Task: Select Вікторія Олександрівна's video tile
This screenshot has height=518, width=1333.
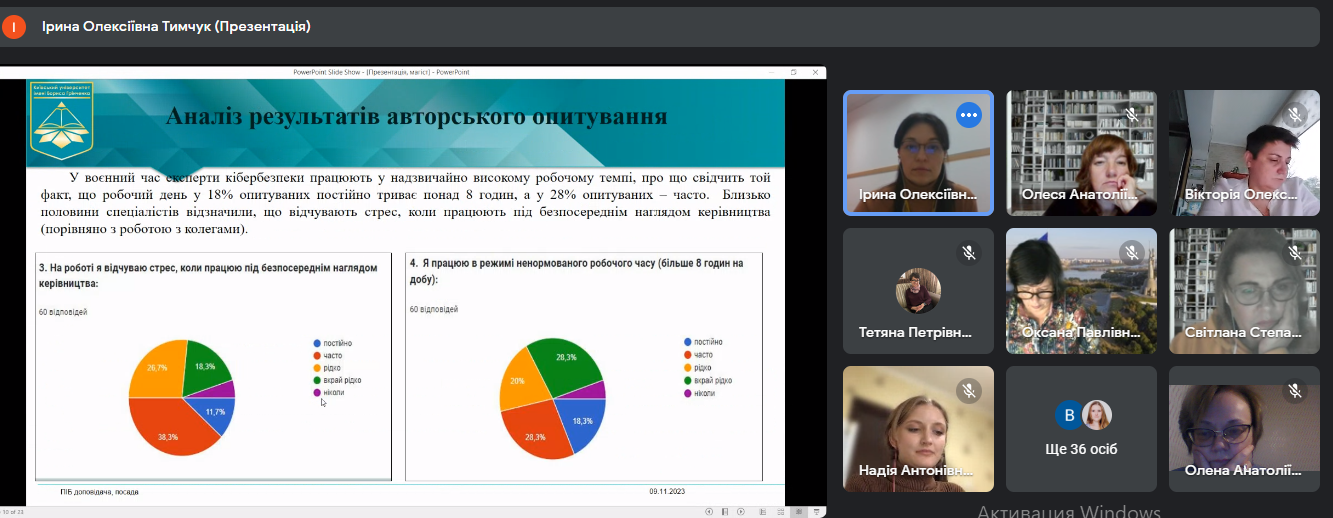Action: 1244,153
